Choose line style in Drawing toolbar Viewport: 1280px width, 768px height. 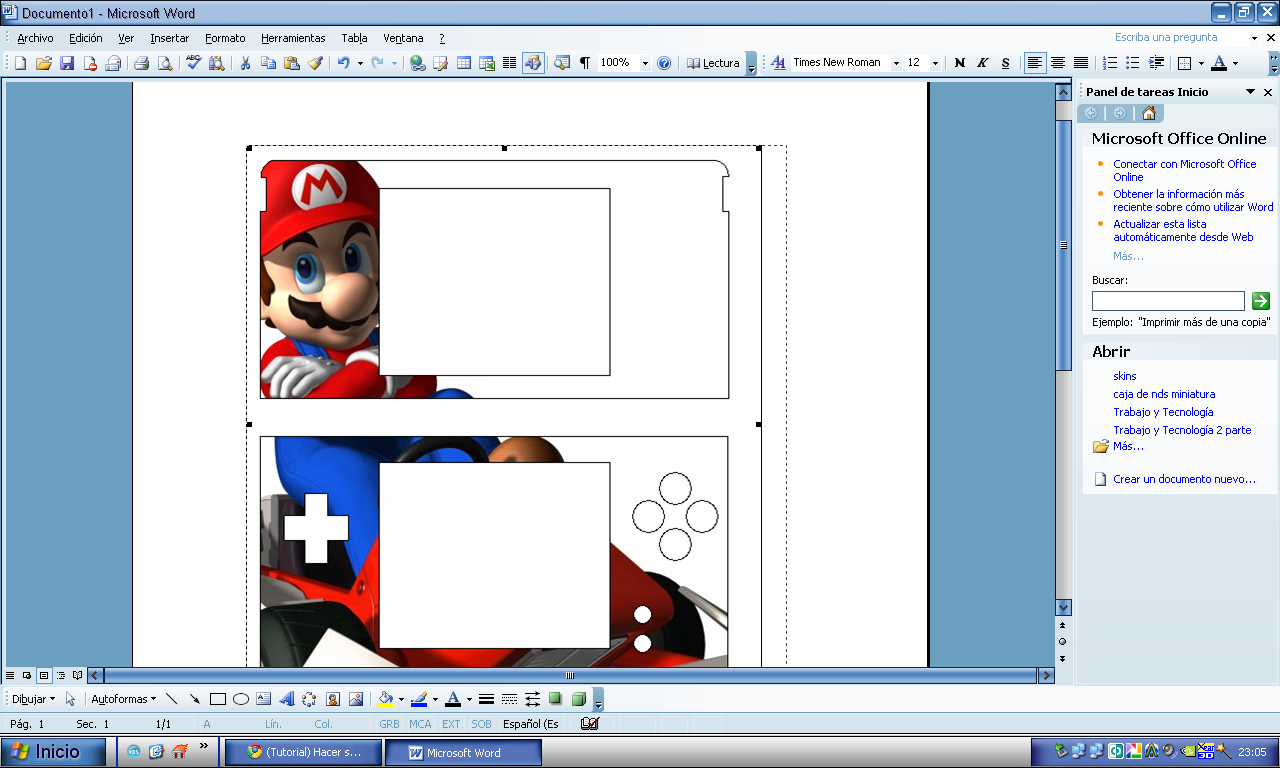coord(486,699)
